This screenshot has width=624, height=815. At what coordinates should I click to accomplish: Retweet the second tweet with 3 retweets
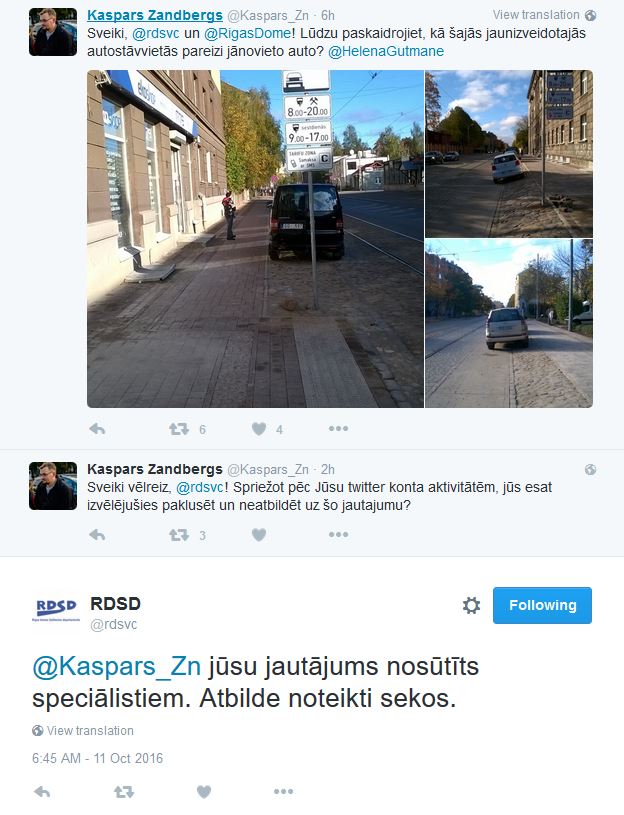(x=178, y=535)
